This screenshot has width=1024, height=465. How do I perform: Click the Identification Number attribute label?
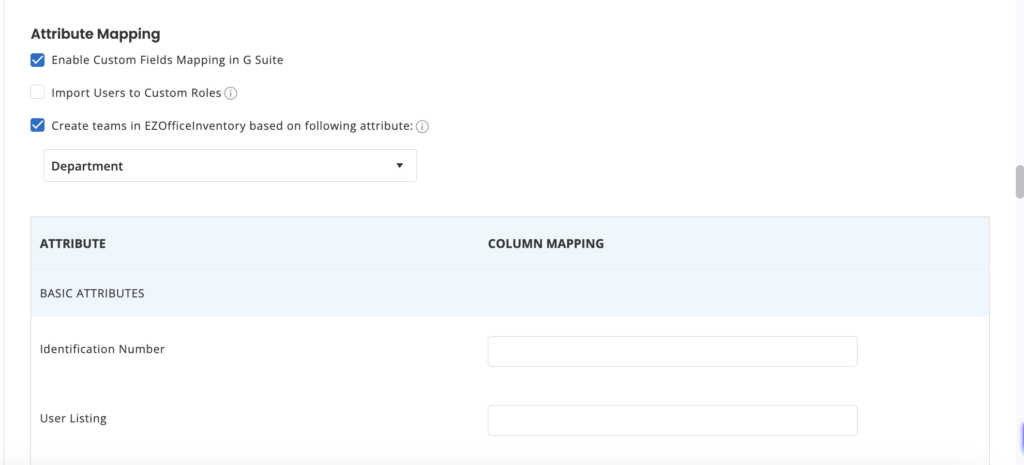pyautogui.click(x=103, y=349)
